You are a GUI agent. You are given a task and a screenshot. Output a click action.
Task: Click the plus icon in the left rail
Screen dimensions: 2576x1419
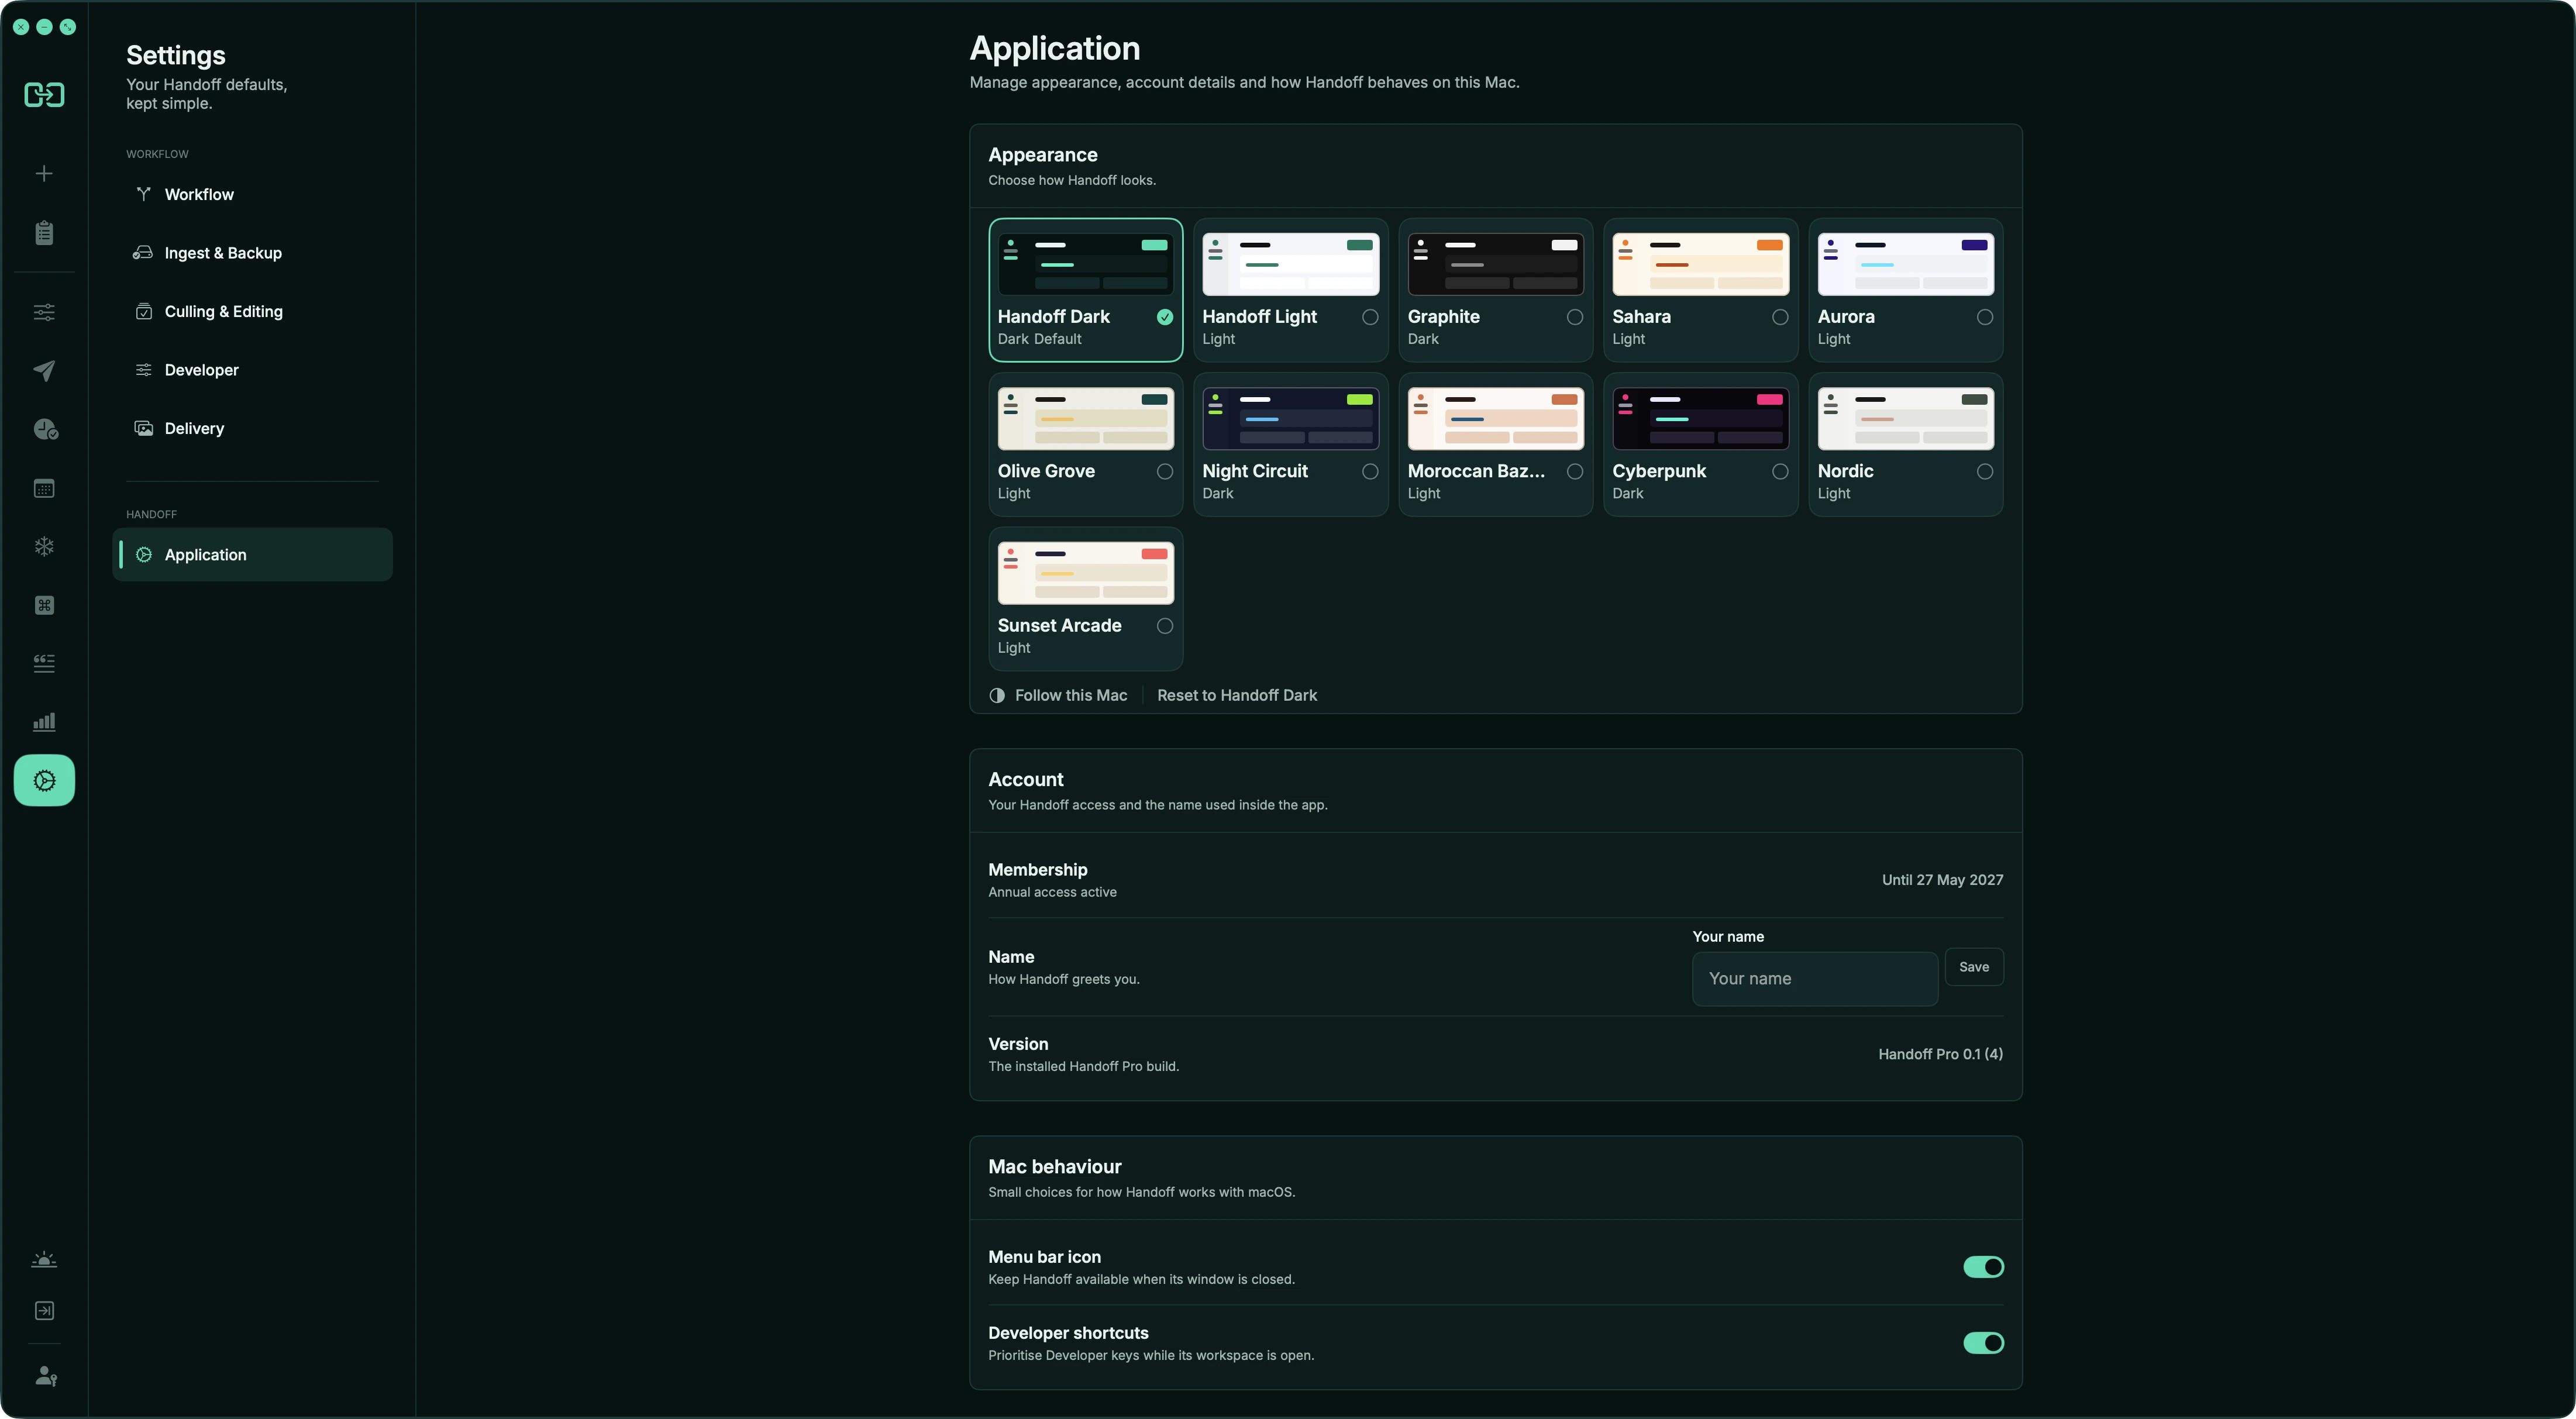pyautogui.click(x=44, y=174)
